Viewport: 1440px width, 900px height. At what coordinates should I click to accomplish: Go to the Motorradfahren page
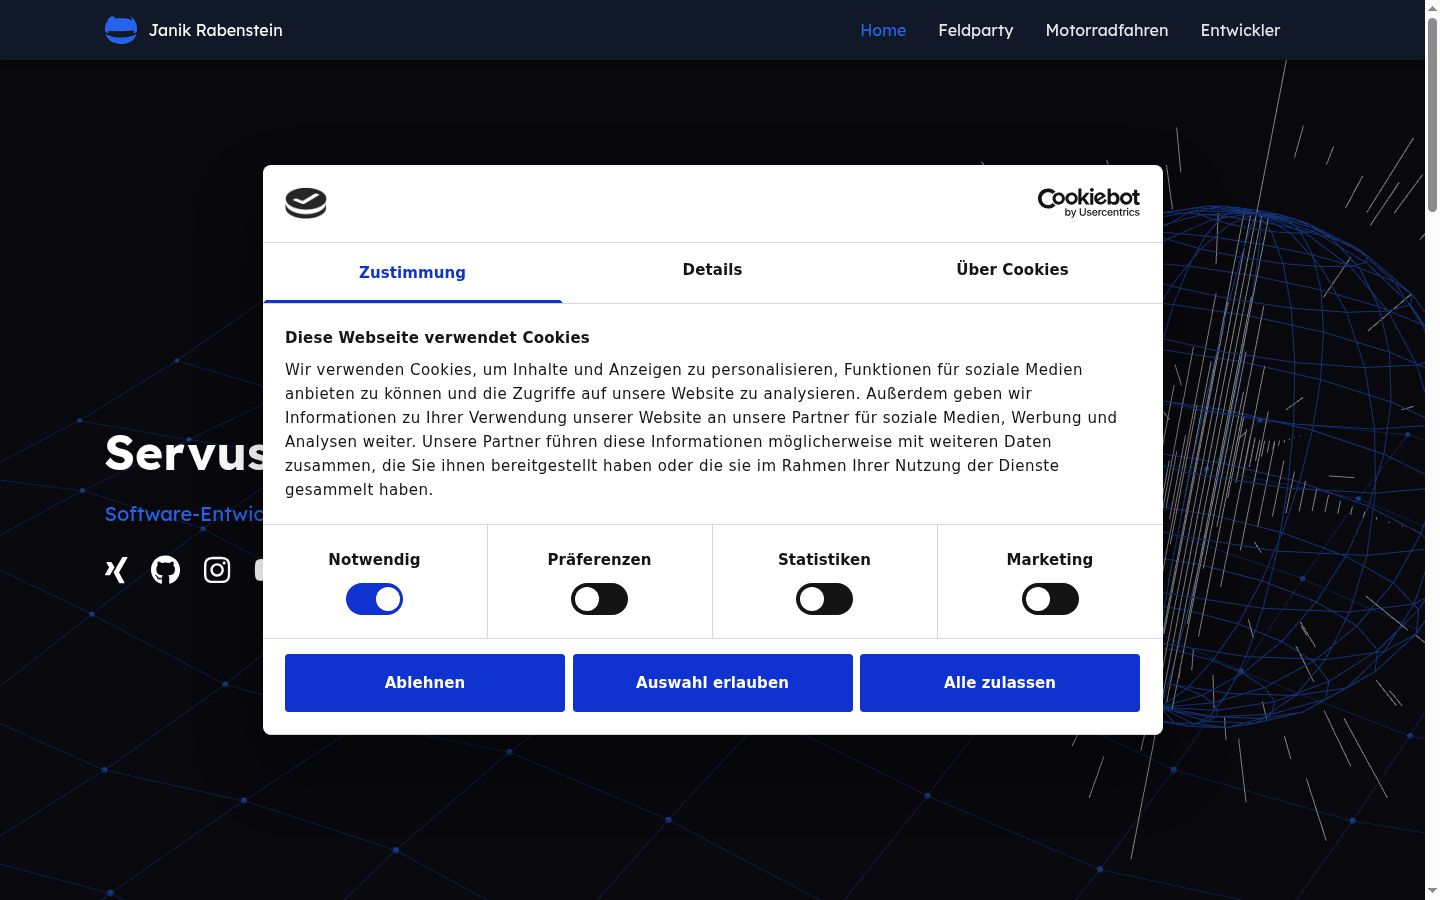tap(1107, 30)
